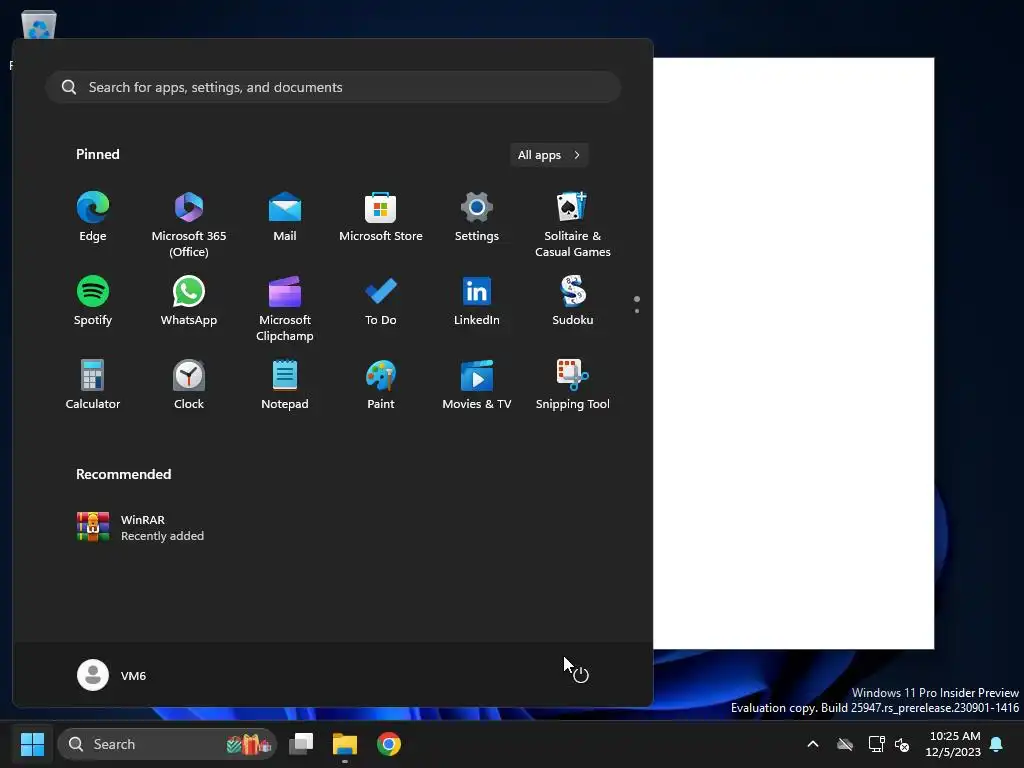This screenshot has width=1024, height=768.
Task: Open the Calculator app
Action: (x=93, y=385)
